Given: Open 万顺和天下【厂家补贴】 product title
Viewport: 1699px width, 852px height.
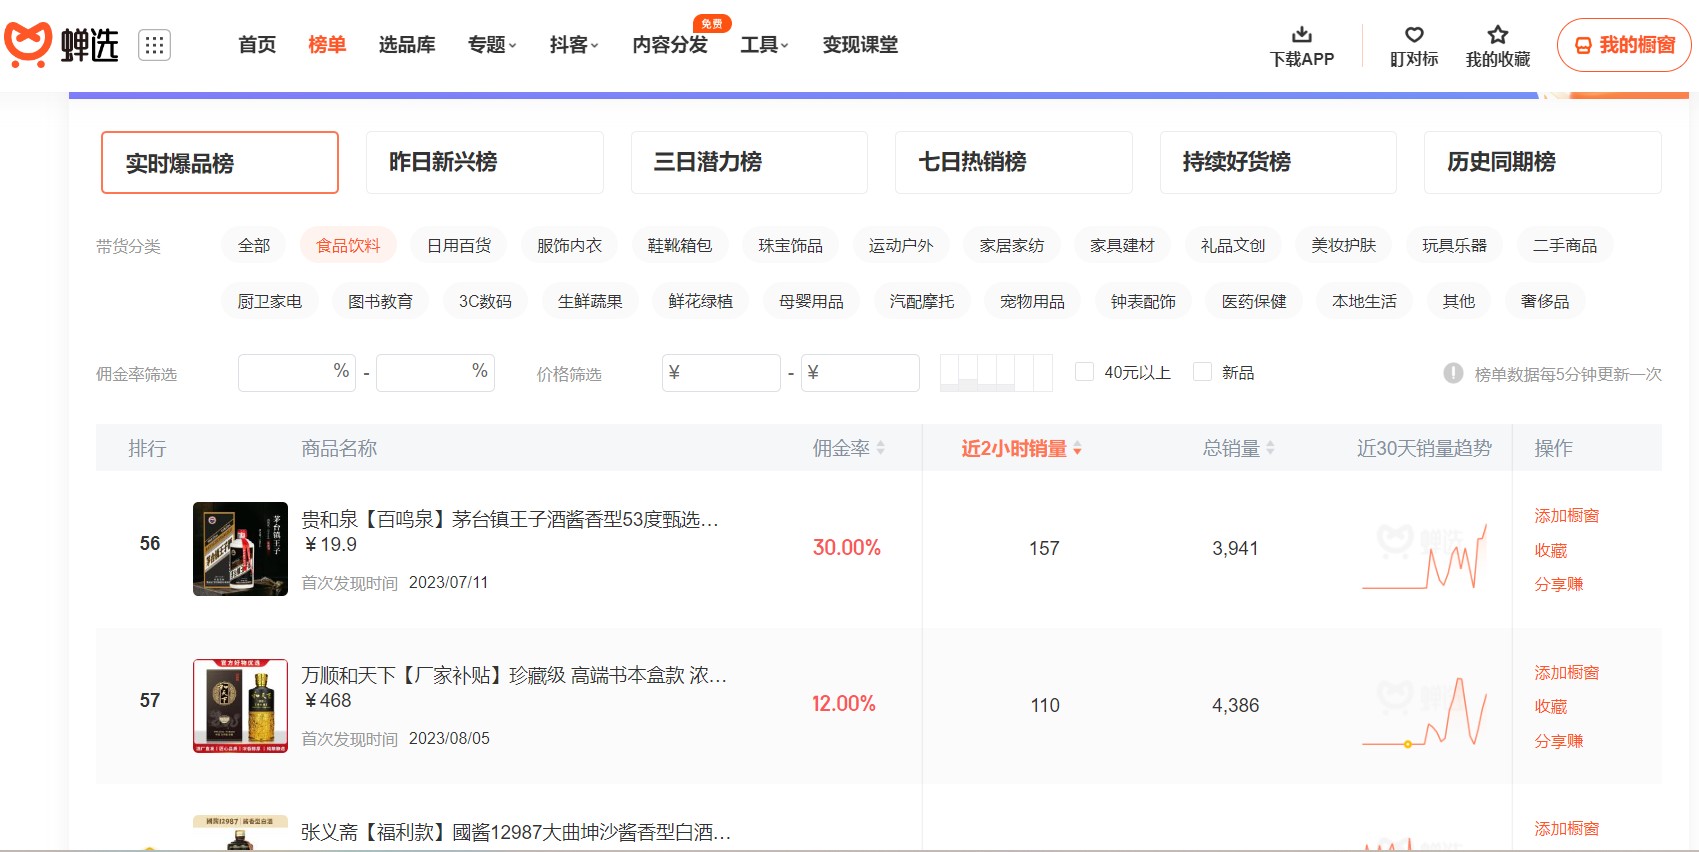Looking at the screenshot, I should 514,675.
